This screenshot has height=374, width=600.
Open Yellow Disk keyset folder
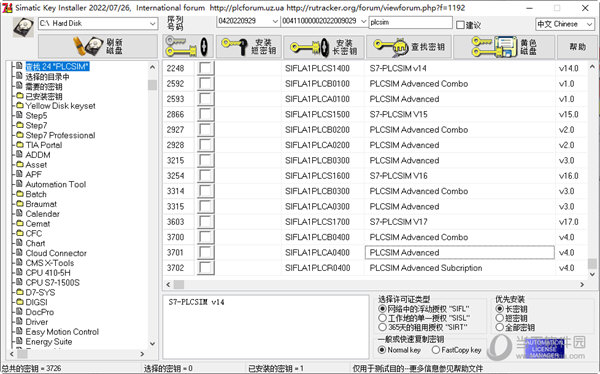(x=60, y=106)
